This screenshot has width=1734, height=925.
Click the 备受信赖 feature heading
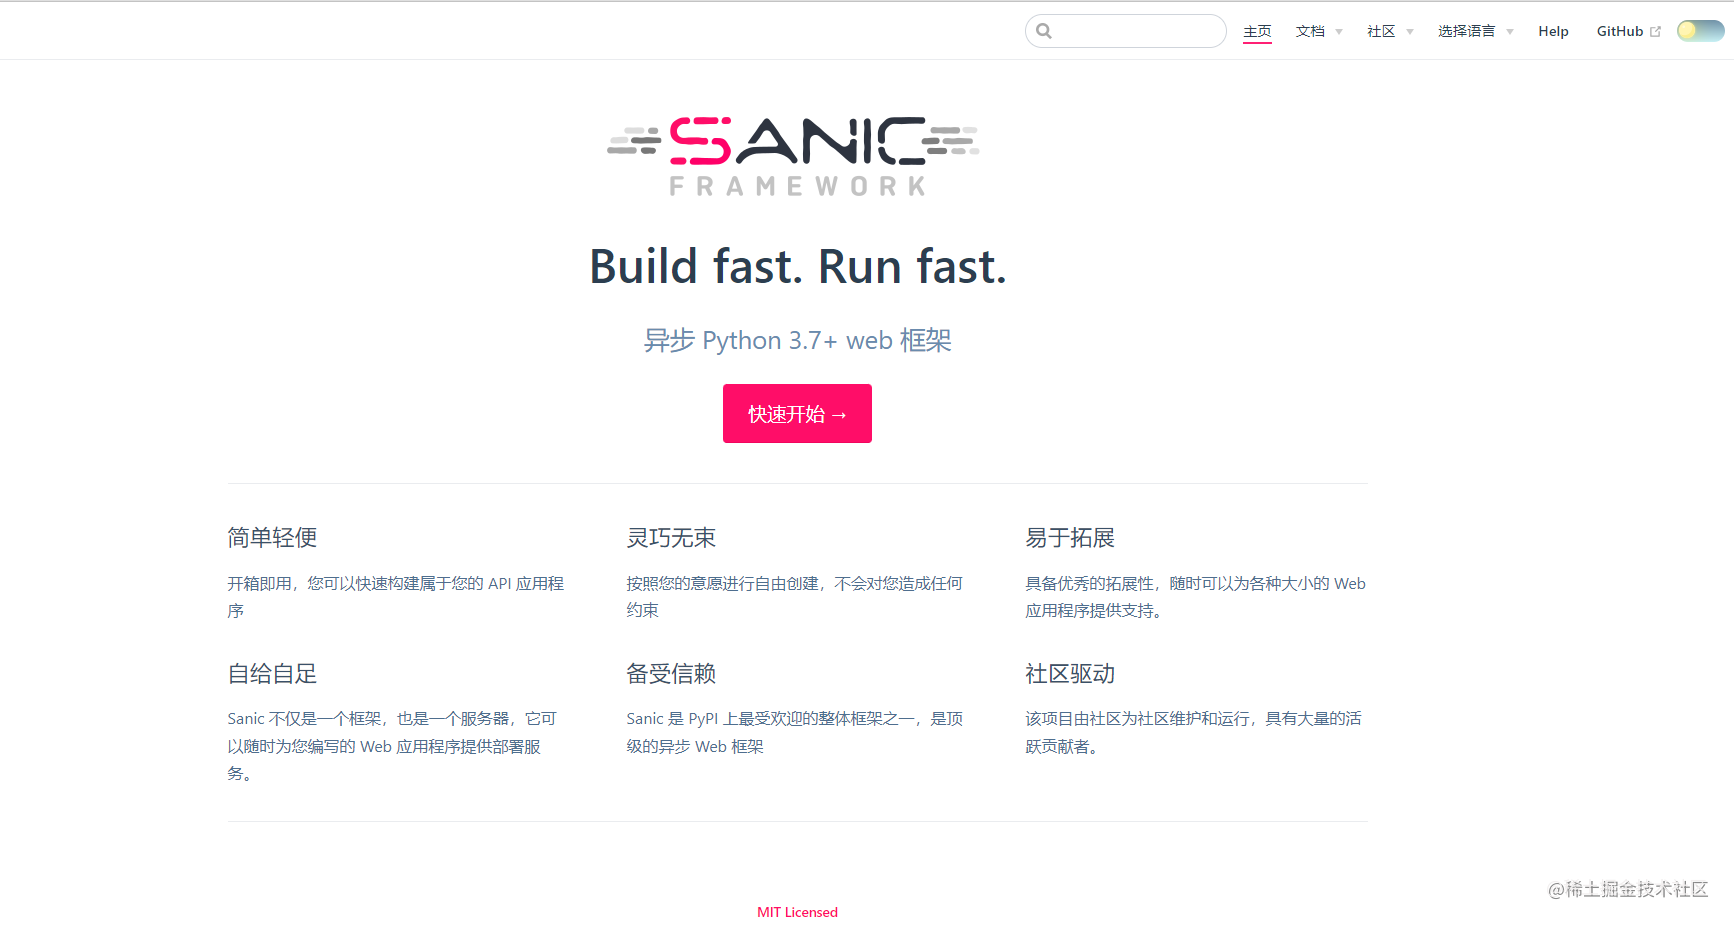[x=671, y=674]
